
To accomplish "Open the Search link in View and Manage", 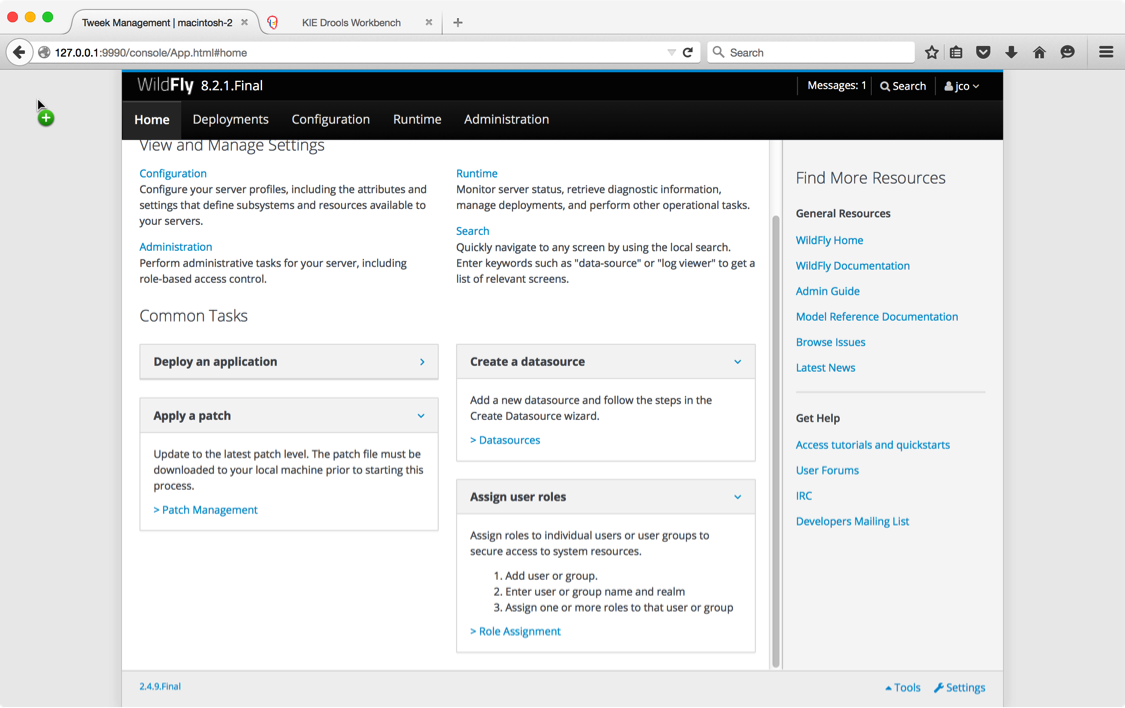I will pos(472,231).
